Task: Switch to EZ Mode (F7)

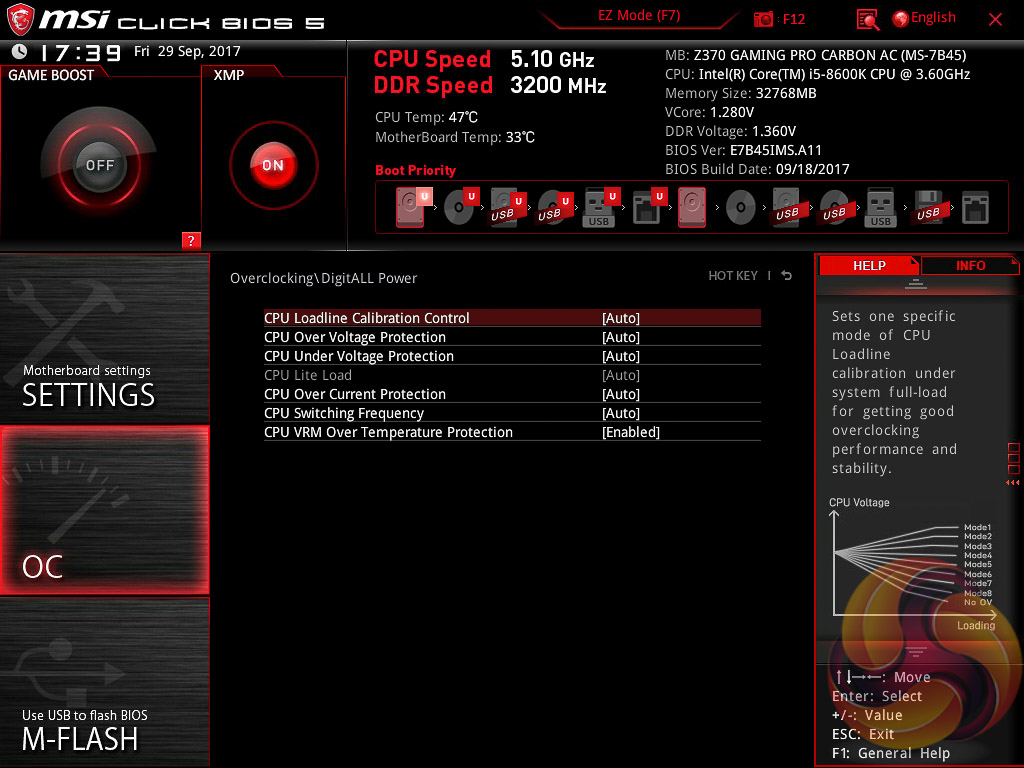Action: pos(639,16)
